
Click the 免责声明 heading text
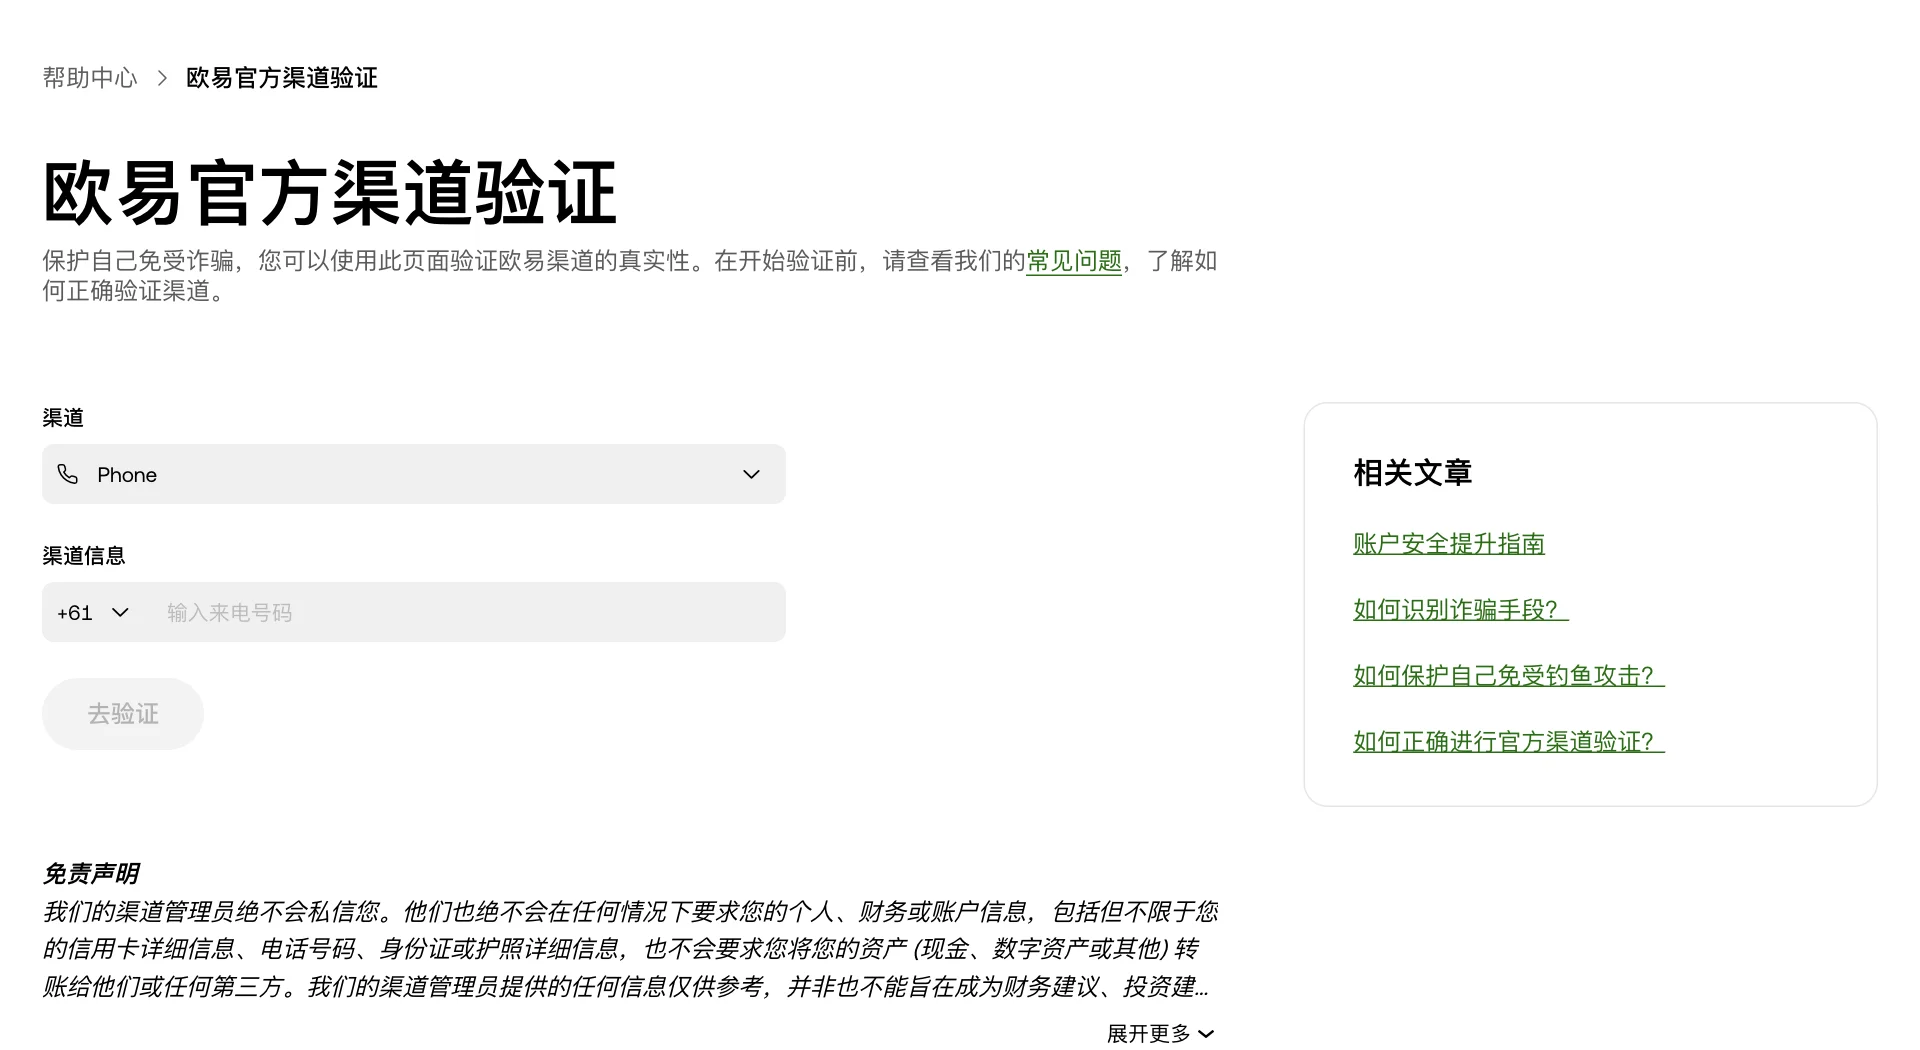tap(90, 874)
